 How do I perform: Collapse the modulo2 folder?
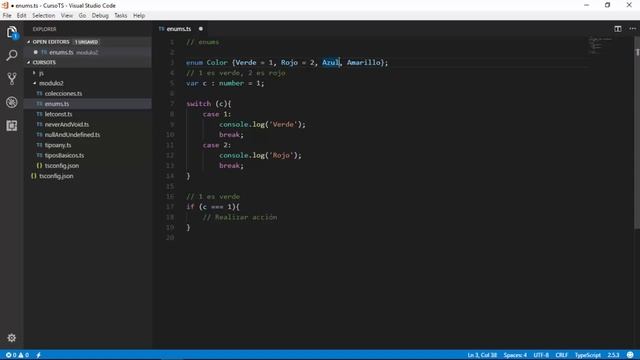pos(51,83)
